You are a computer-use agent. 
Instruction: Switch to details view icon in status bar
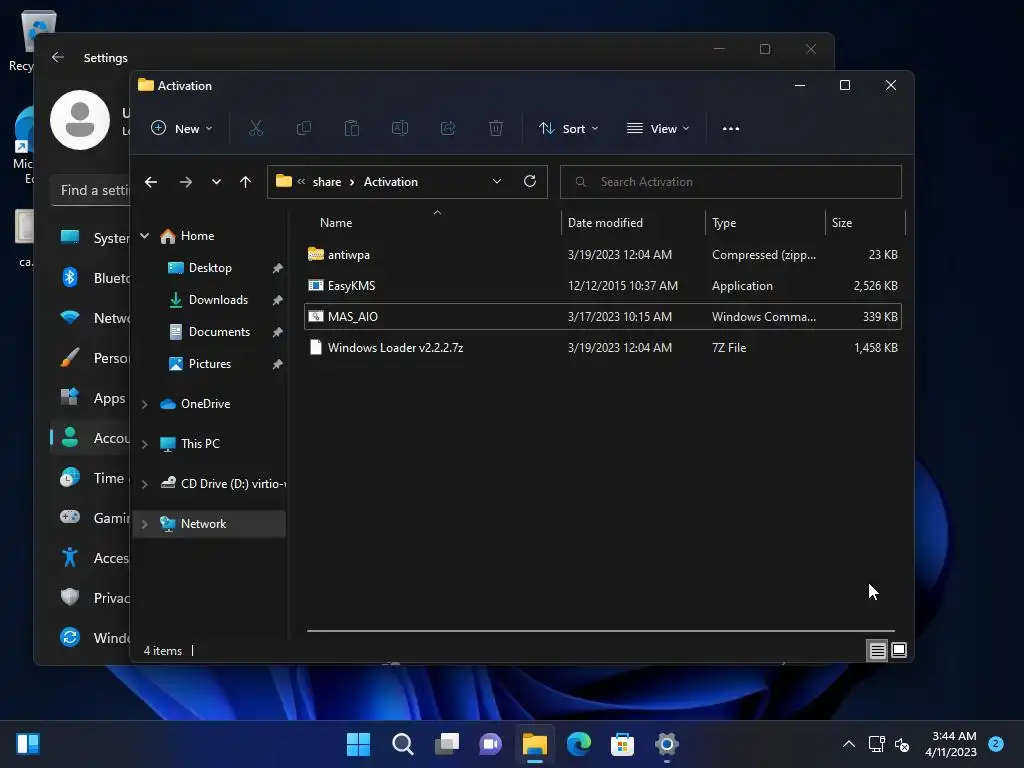(877, 650)
